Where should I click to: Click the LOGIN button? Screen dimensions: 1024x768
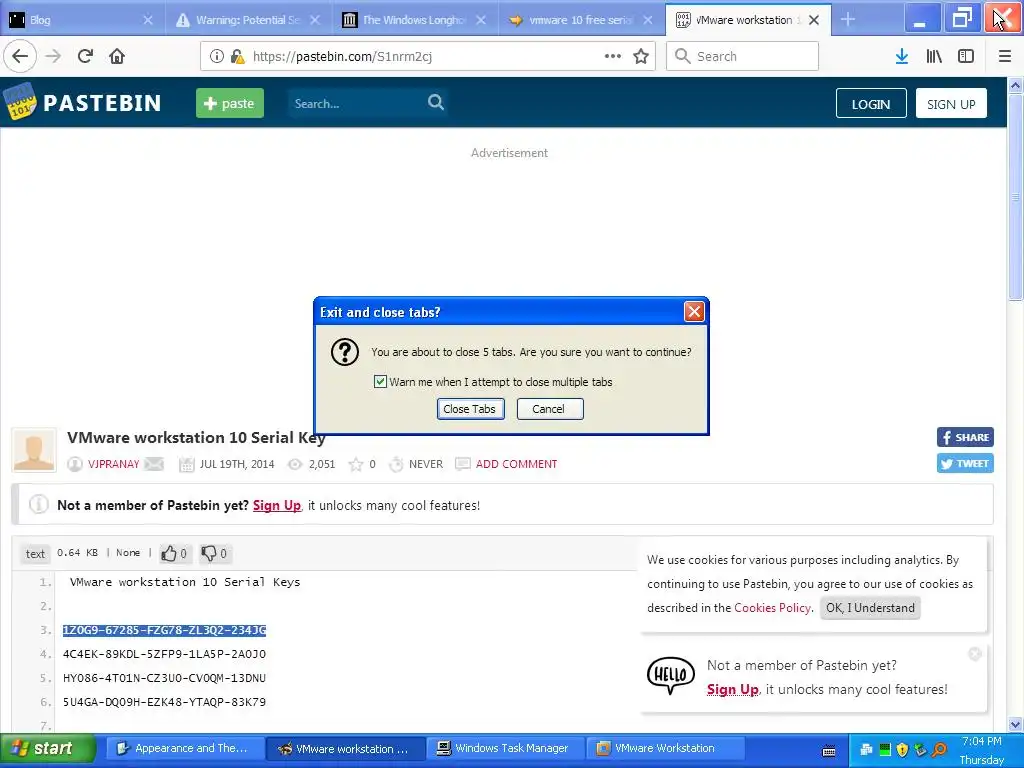[871, 104]
